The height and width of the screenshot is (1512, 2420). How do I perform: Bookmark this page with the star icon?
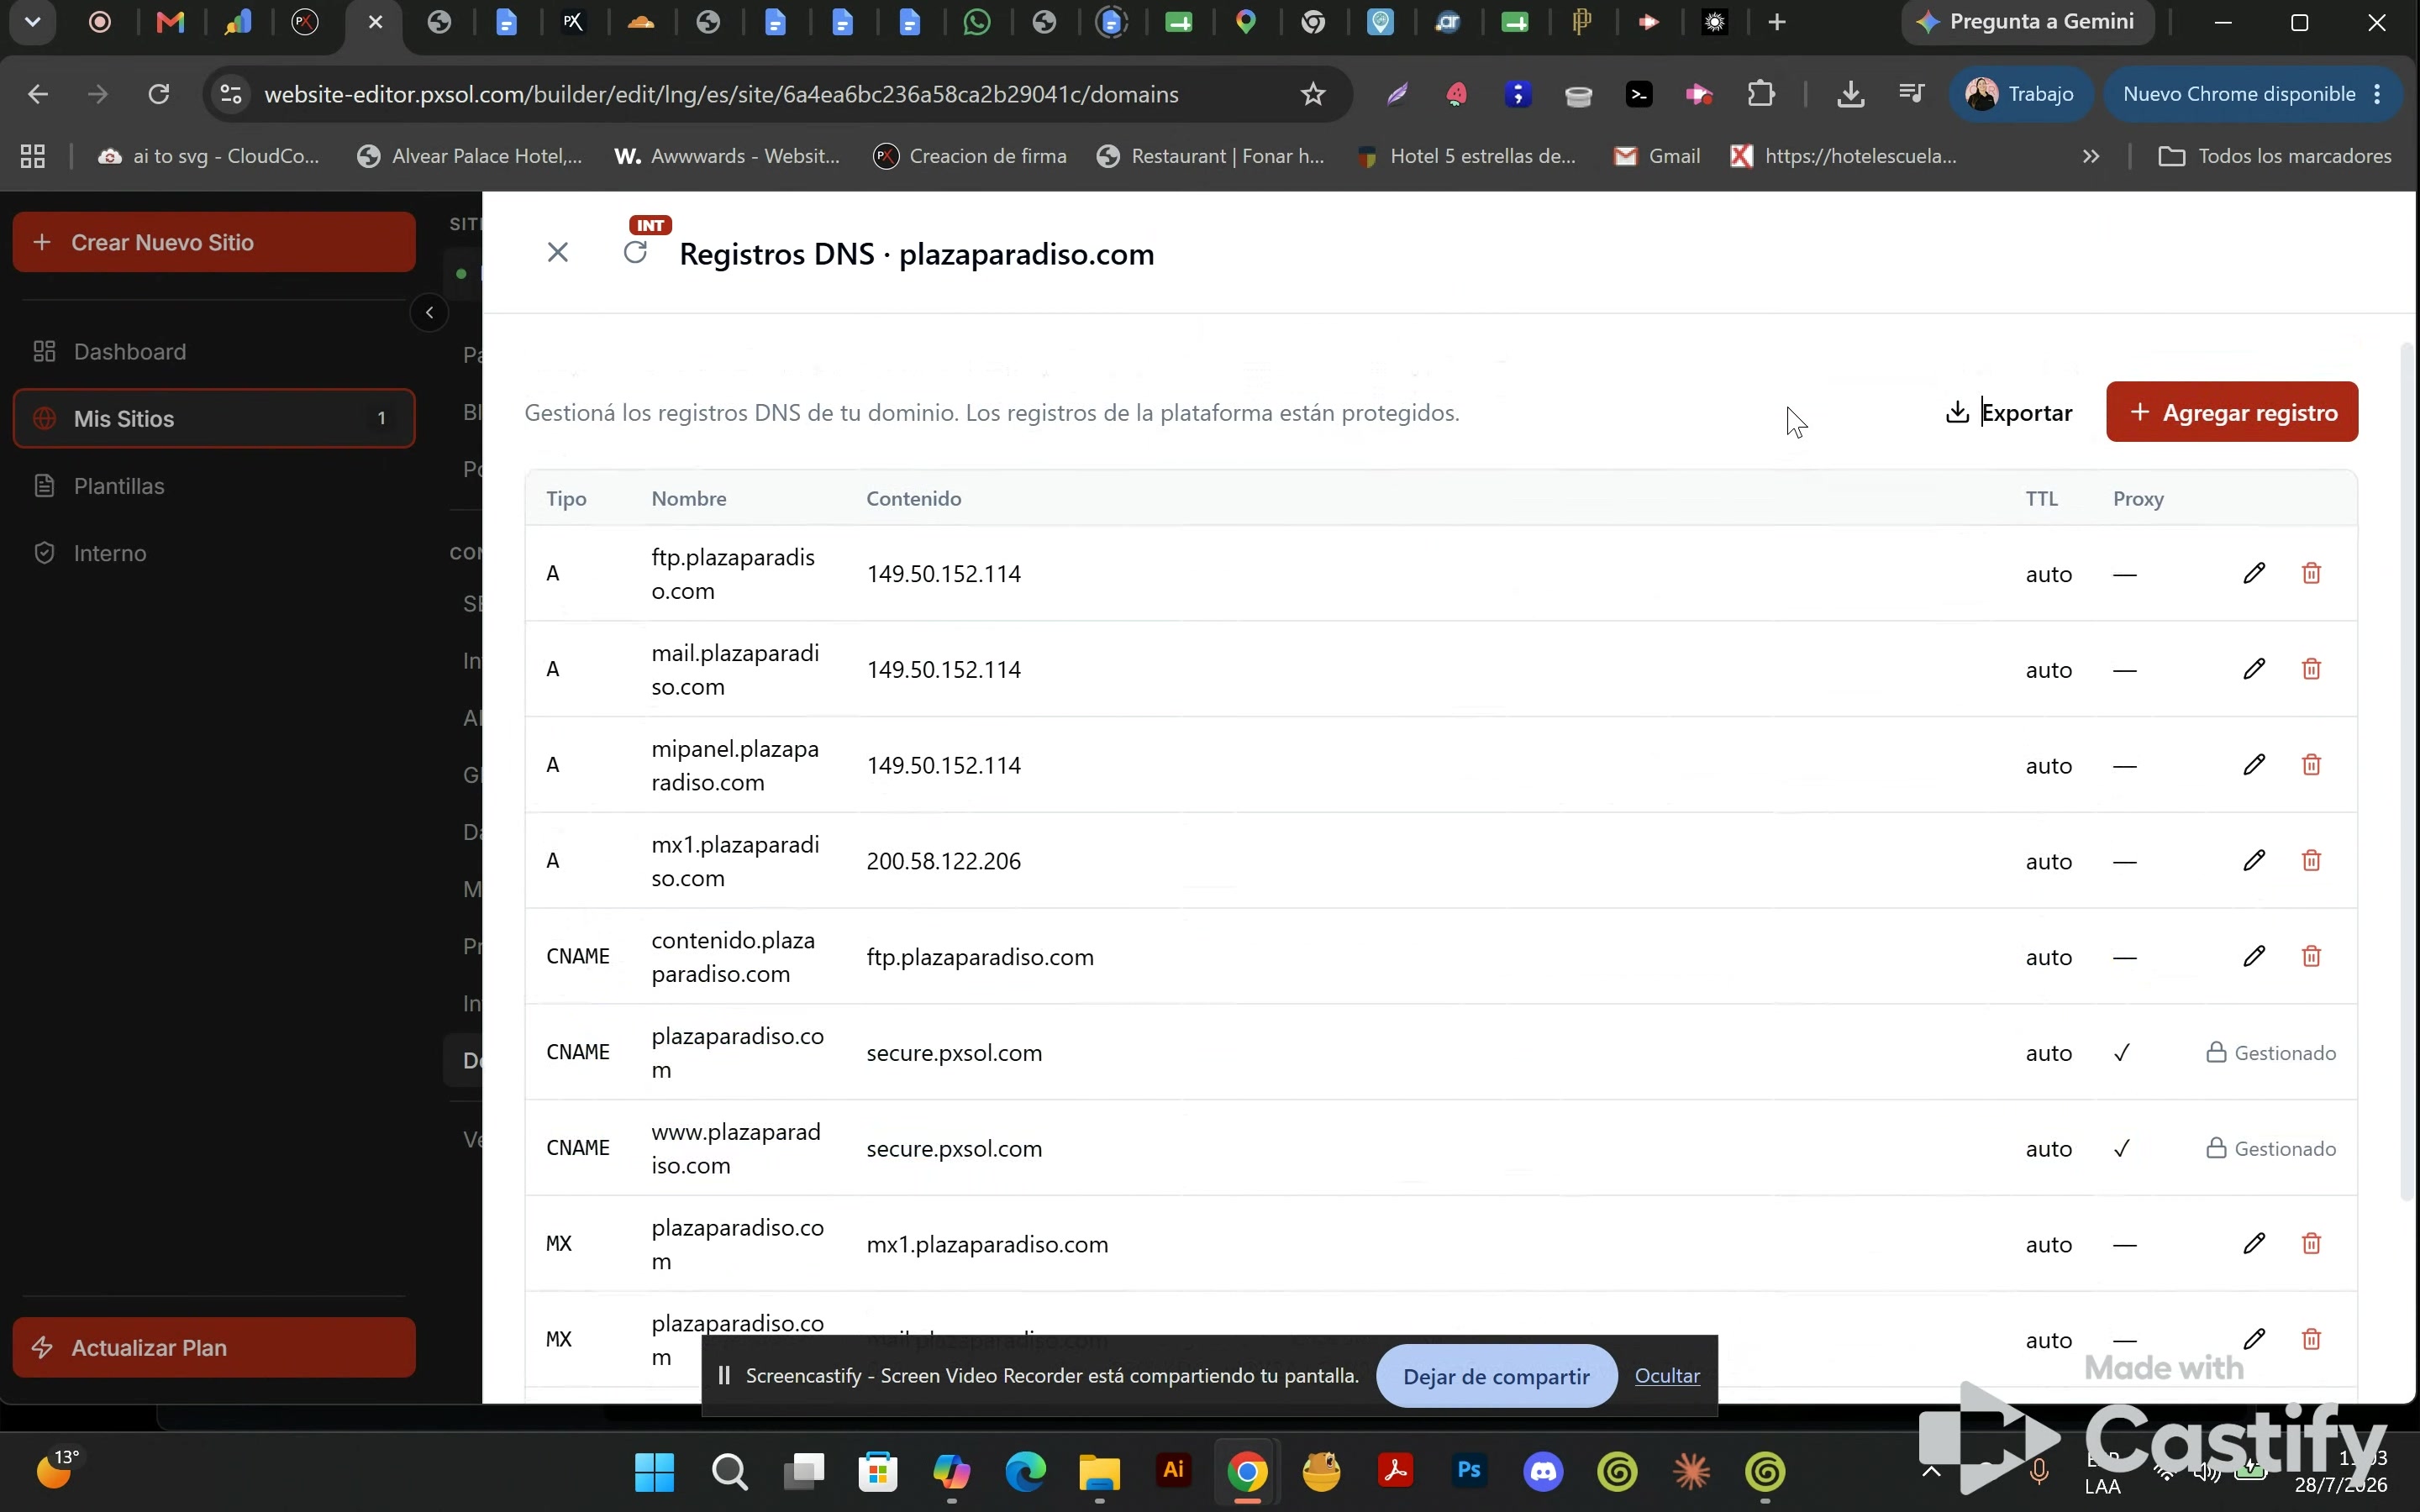[x=1313, y=94]
